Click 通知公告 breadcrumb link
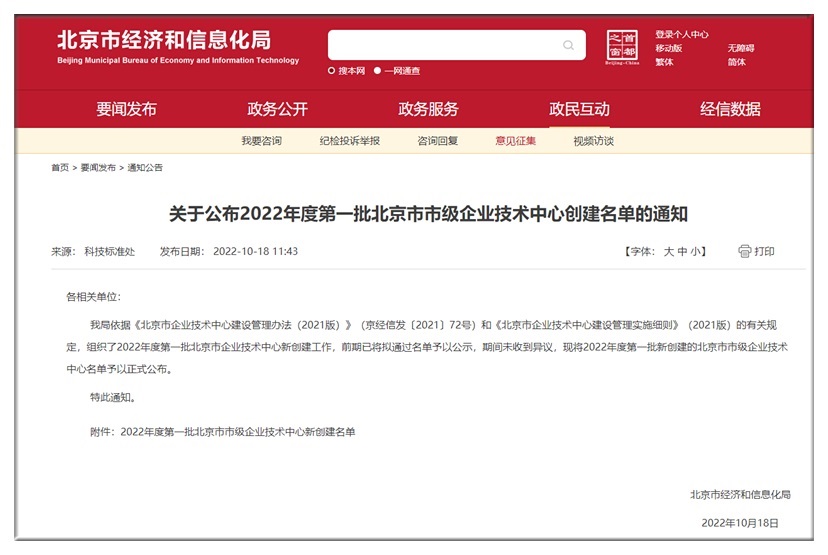828x555 pixels. point(145,167)
